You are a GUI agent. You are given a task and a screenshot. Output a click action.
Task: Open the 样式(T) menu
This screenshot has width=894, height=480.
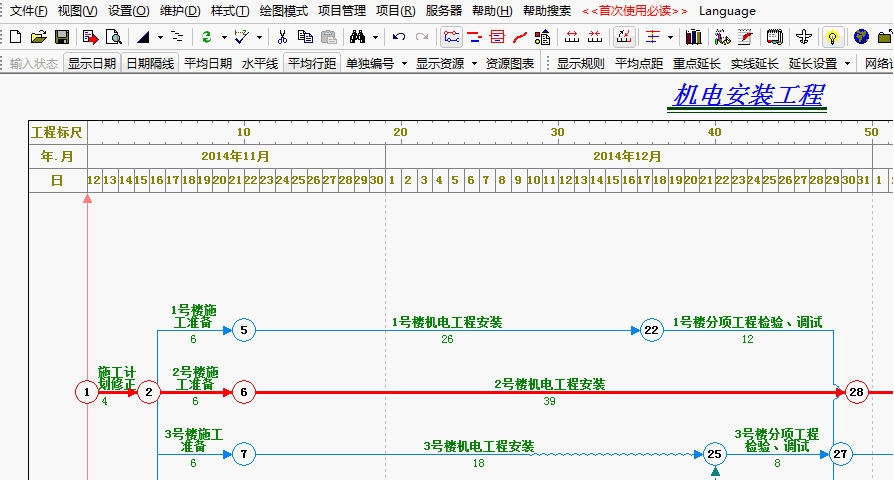tap(230, 11)
